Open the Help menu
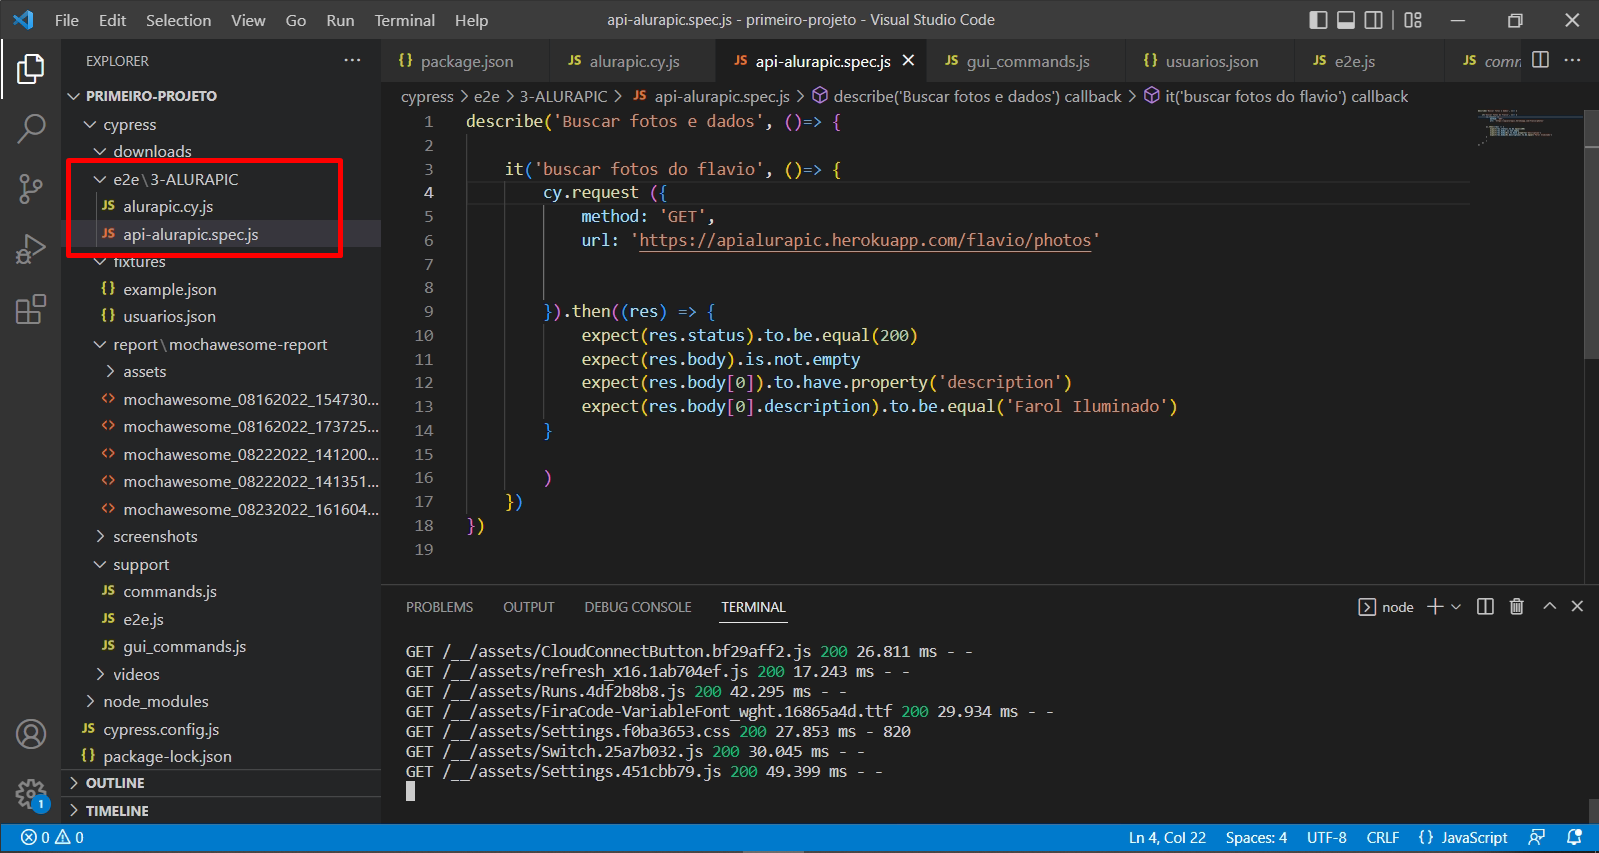 click(471, 20)
